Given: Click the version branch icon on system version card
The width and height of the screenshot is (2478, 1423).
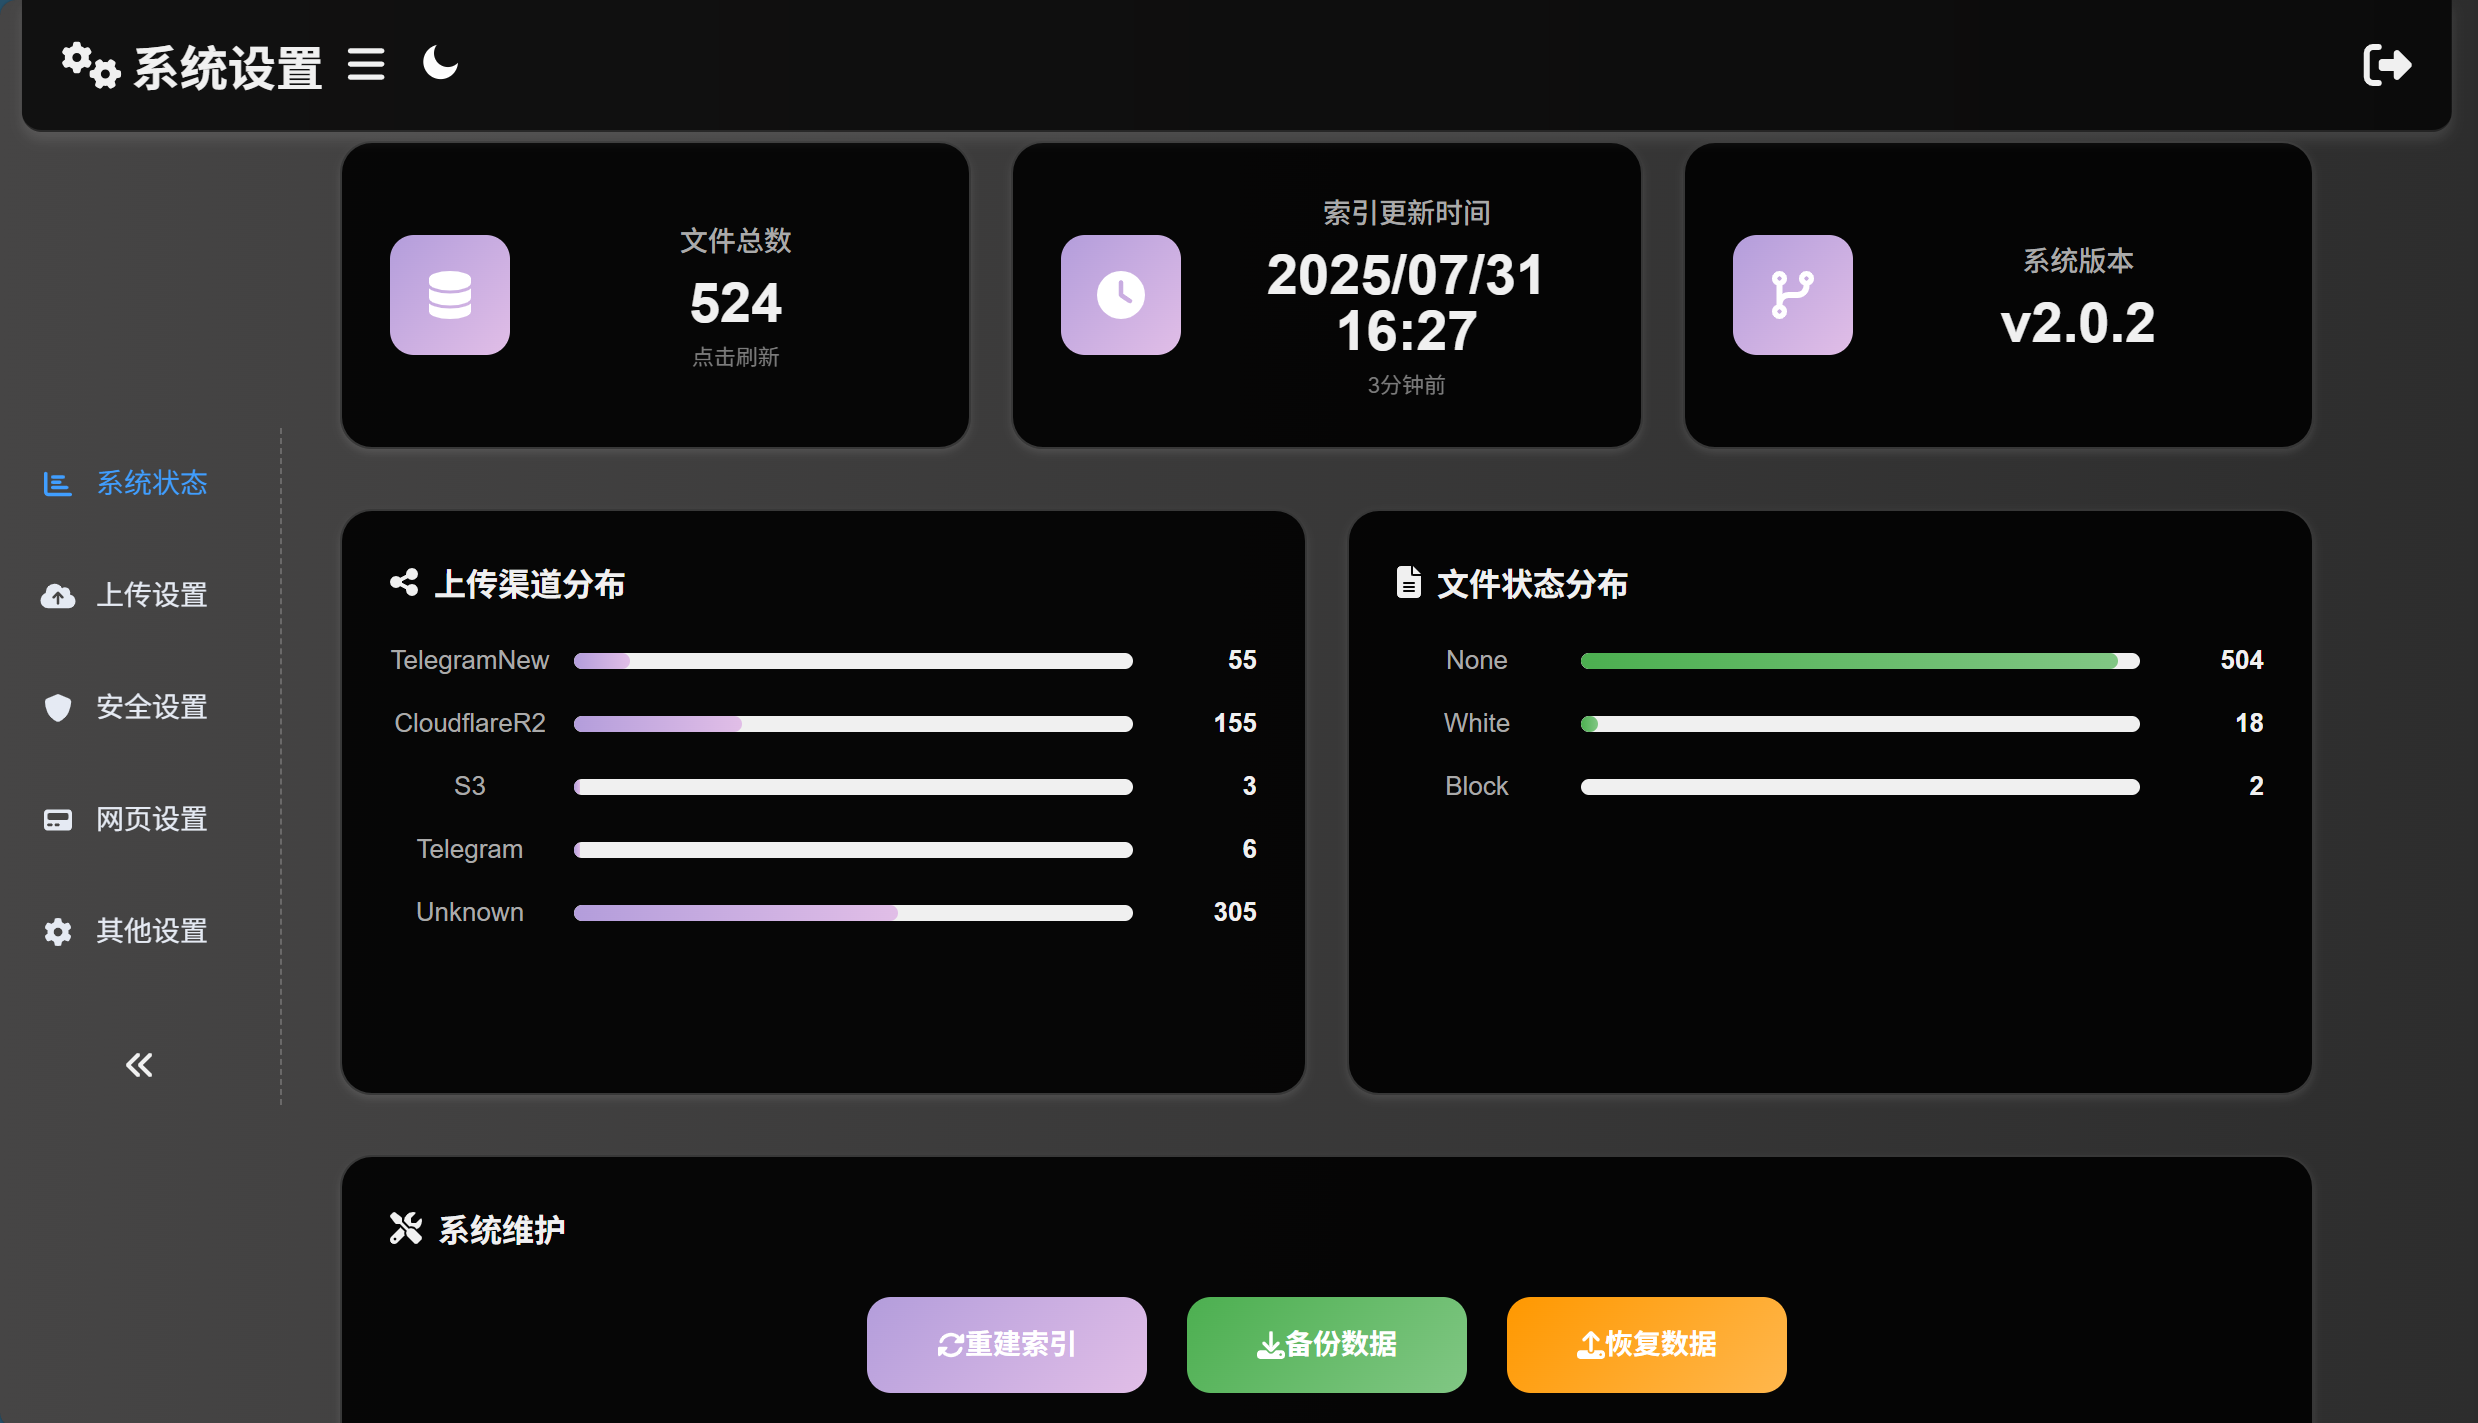Looking at the screenshot, I should click(x=1791, y=294).
